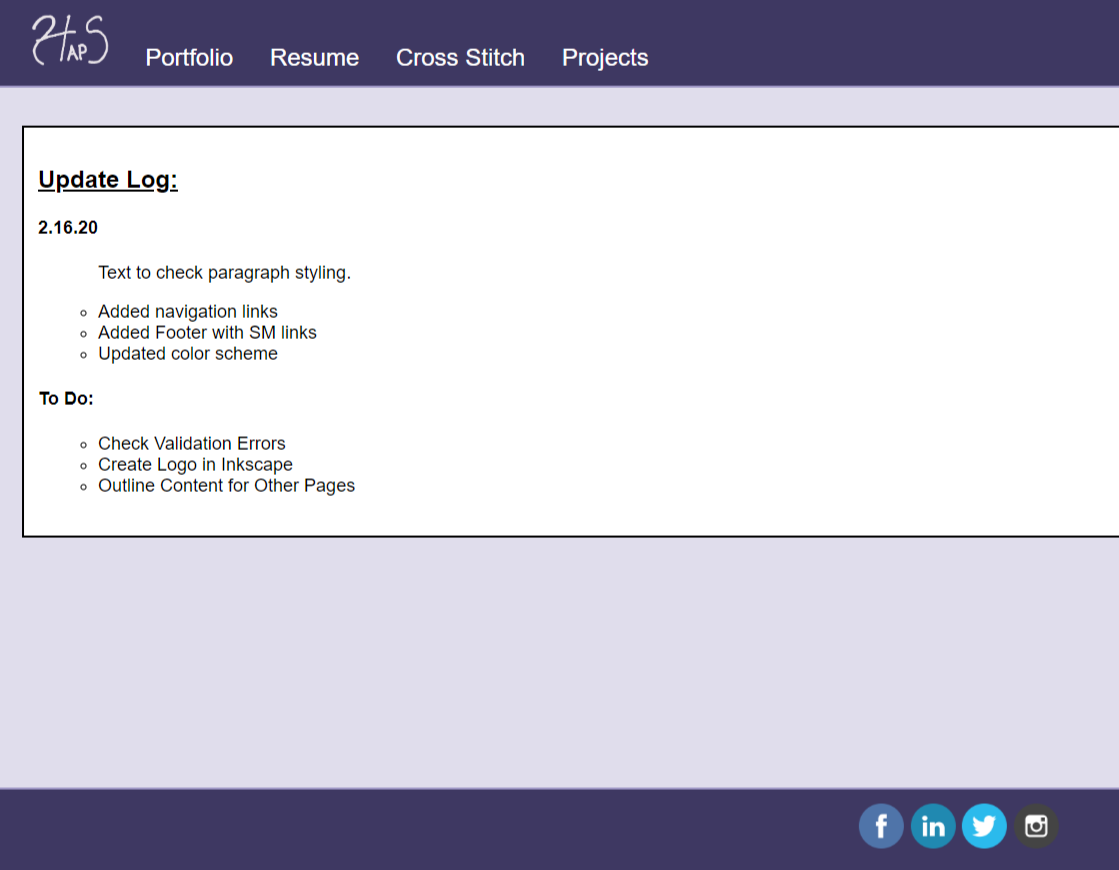1119x870 pixels.
Task: Click the 'To Do:' subheading
Action: click(66, 399)
